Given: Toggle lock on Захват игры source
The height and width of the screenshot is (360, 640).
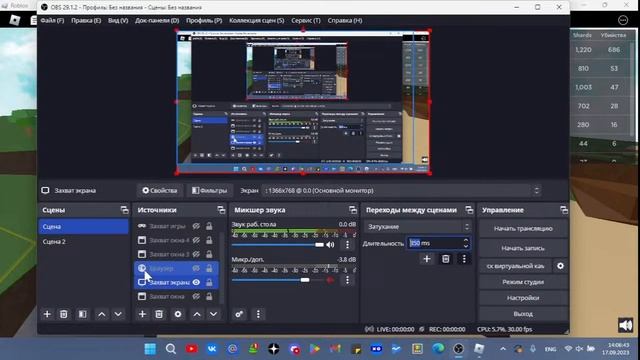Looking at the screenshot, I should pyautogui.click(x=209, y=226).
